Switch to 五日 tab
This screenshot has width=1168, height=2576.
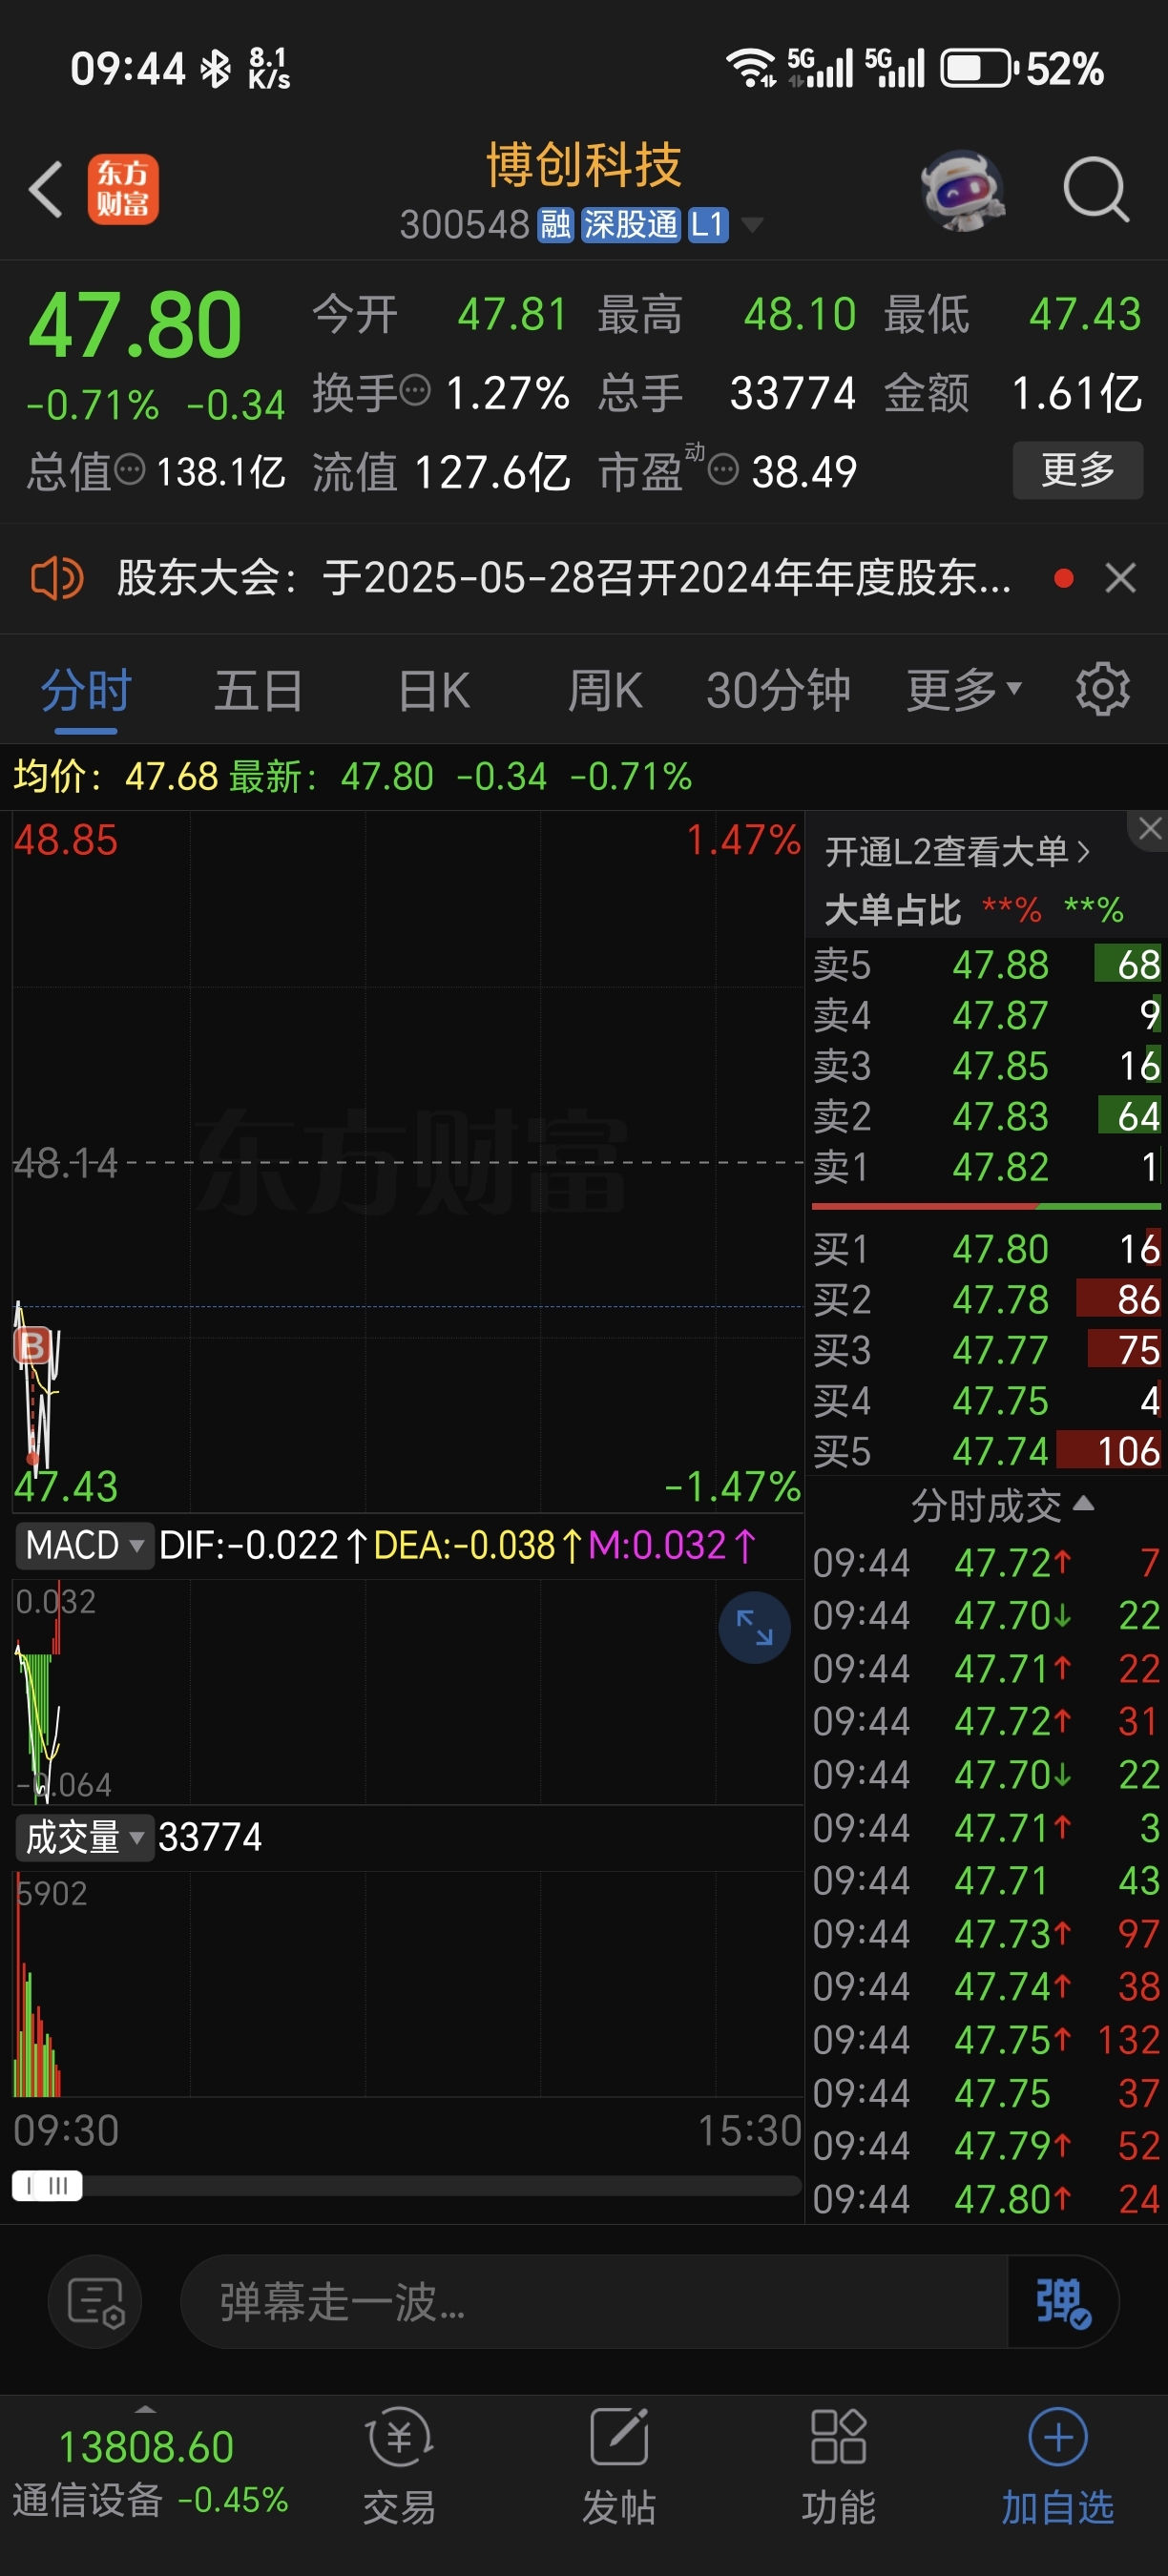click(258, 691)
